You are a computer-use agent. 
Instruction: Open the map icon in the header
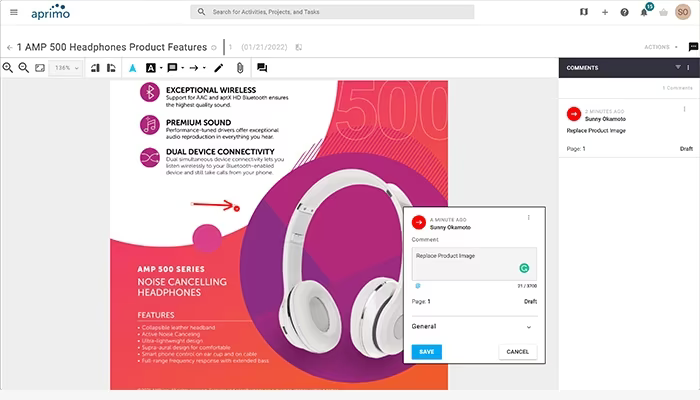click(x=583, y=12)
